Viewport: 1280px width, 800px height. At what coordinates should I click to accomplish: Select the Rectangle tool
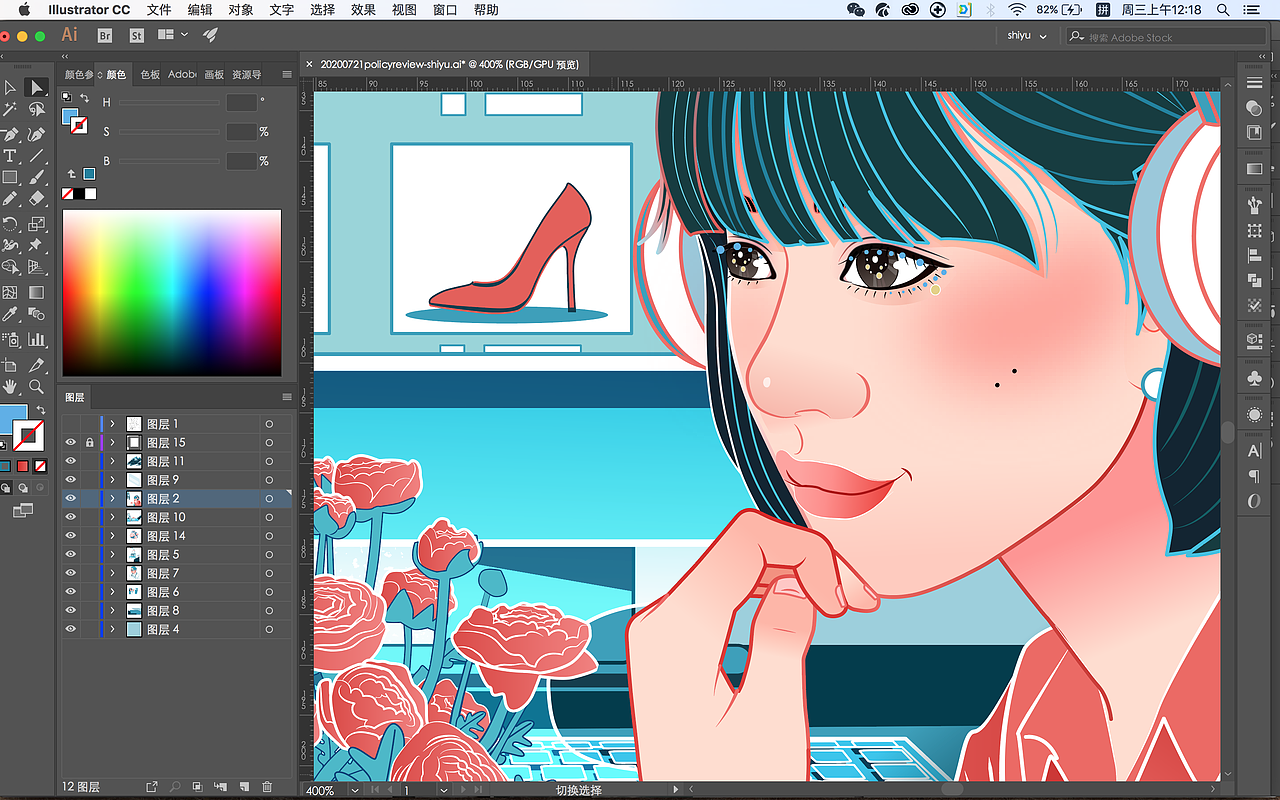[x=10, y=178]
